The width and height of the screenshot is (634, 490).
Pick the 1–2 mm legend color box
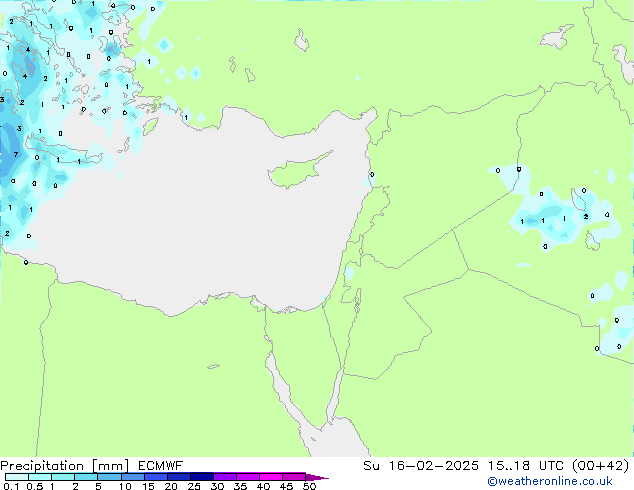click(63, 477)
